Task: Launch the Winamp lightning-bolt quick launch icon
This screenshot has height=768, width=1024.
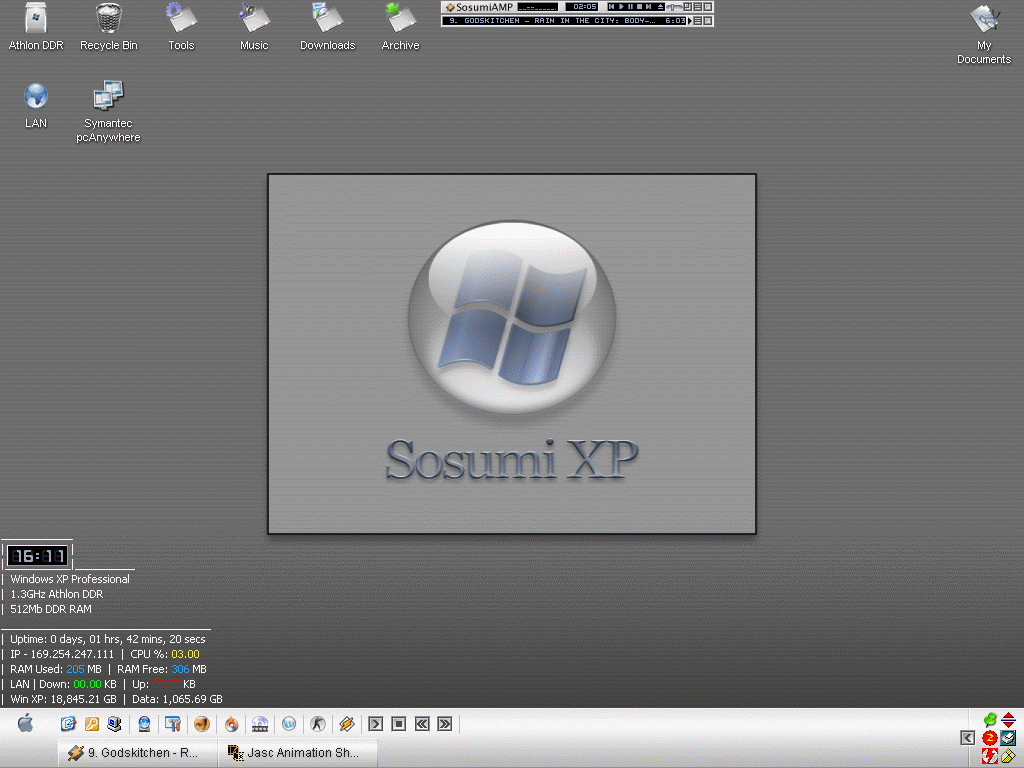Action: [x=347, y=724]
